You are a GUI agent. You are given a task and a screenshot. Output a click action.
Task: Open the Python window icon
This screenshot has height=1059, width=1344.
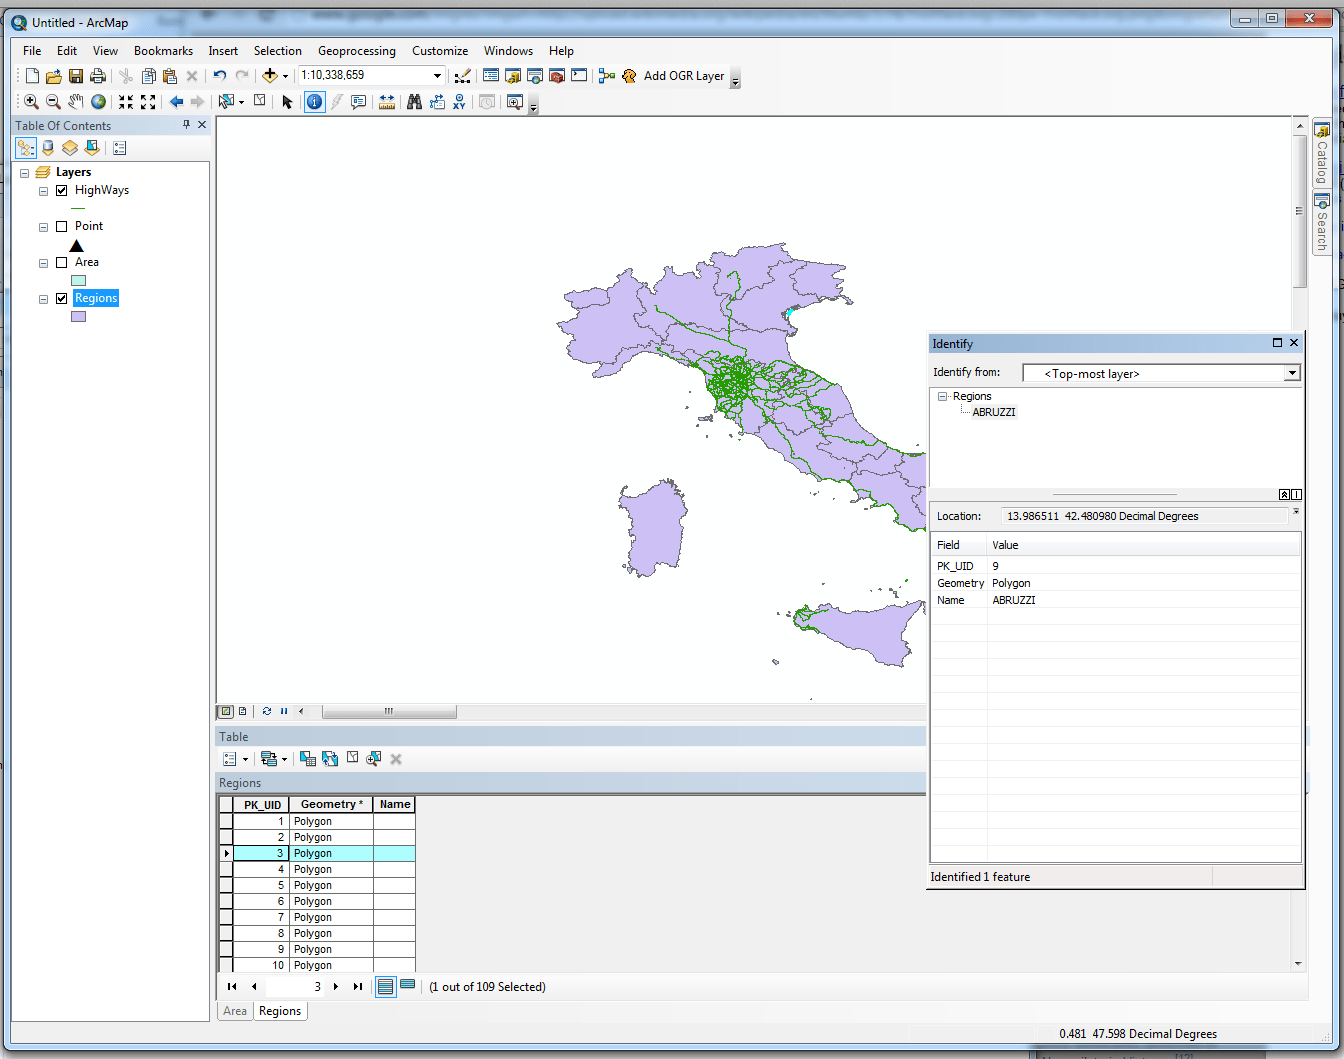click(579, 76)
